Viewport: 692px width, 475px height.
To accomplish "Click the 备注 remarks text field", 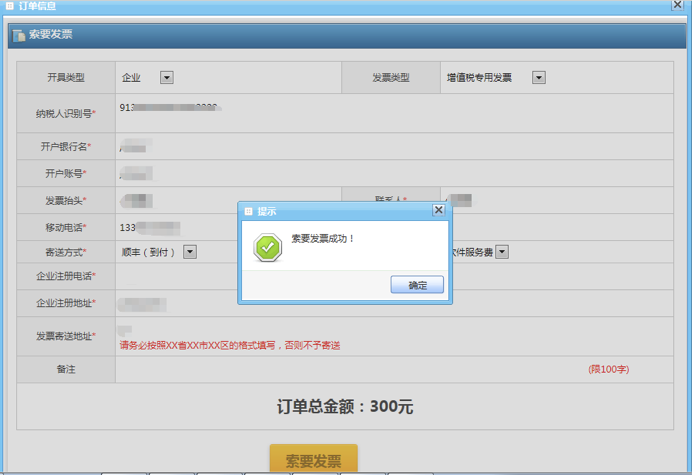I will click(x=350, y=370).
